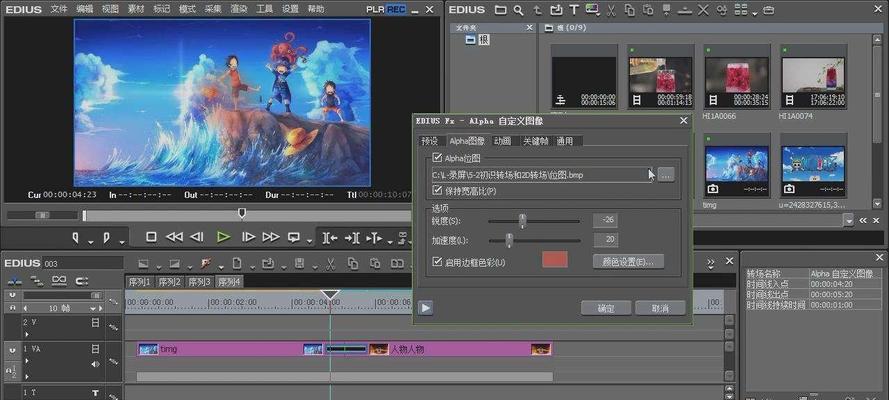The width and height of the screenshot is (889, 400).
Task: Adjust the 锐度(S) slider
Action: (522, 220)
